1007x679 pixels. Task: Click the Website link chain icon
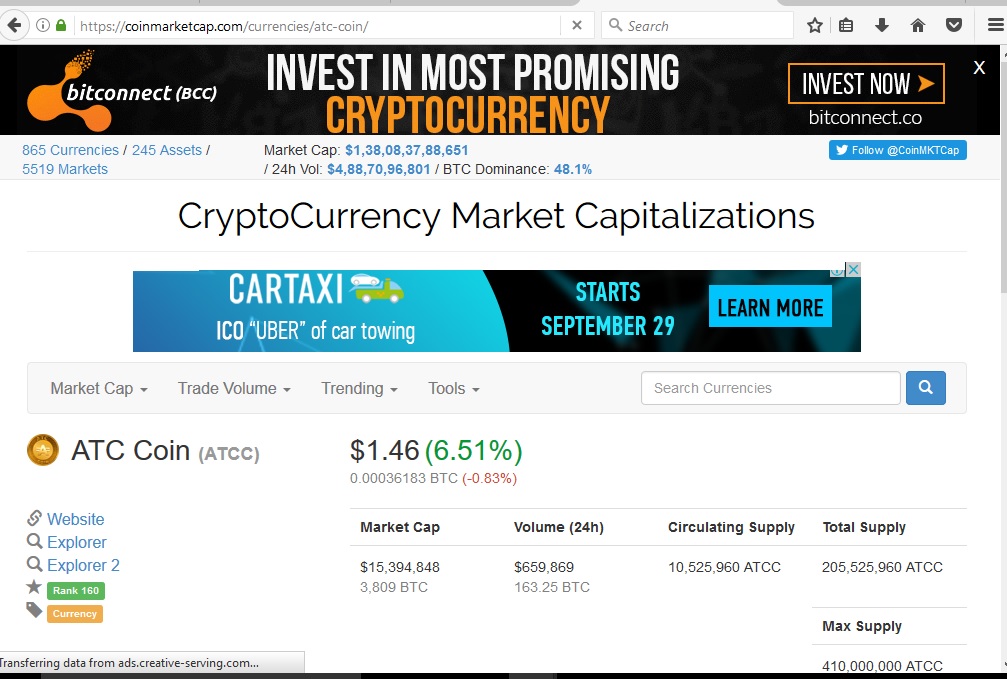[36, 519]
